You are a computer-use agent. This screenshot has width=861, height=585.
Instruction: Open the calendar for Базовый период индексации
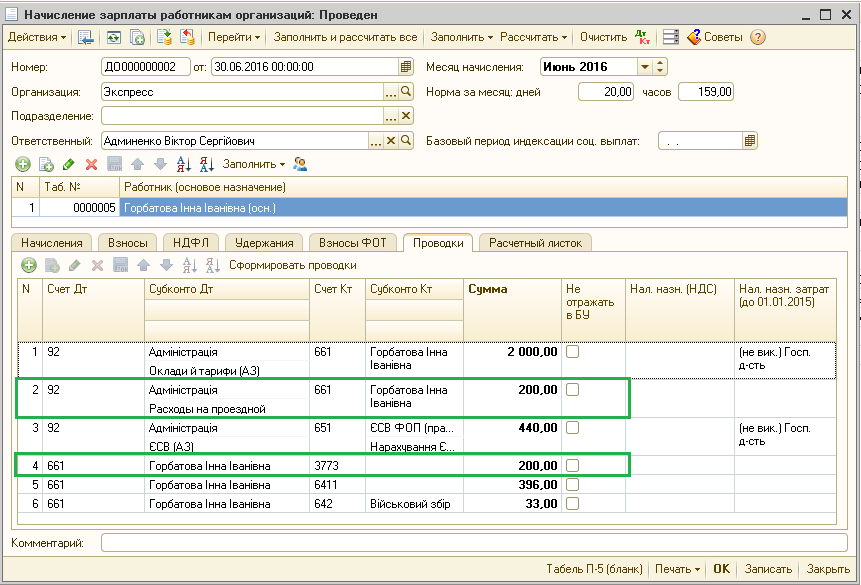(750, 141)
